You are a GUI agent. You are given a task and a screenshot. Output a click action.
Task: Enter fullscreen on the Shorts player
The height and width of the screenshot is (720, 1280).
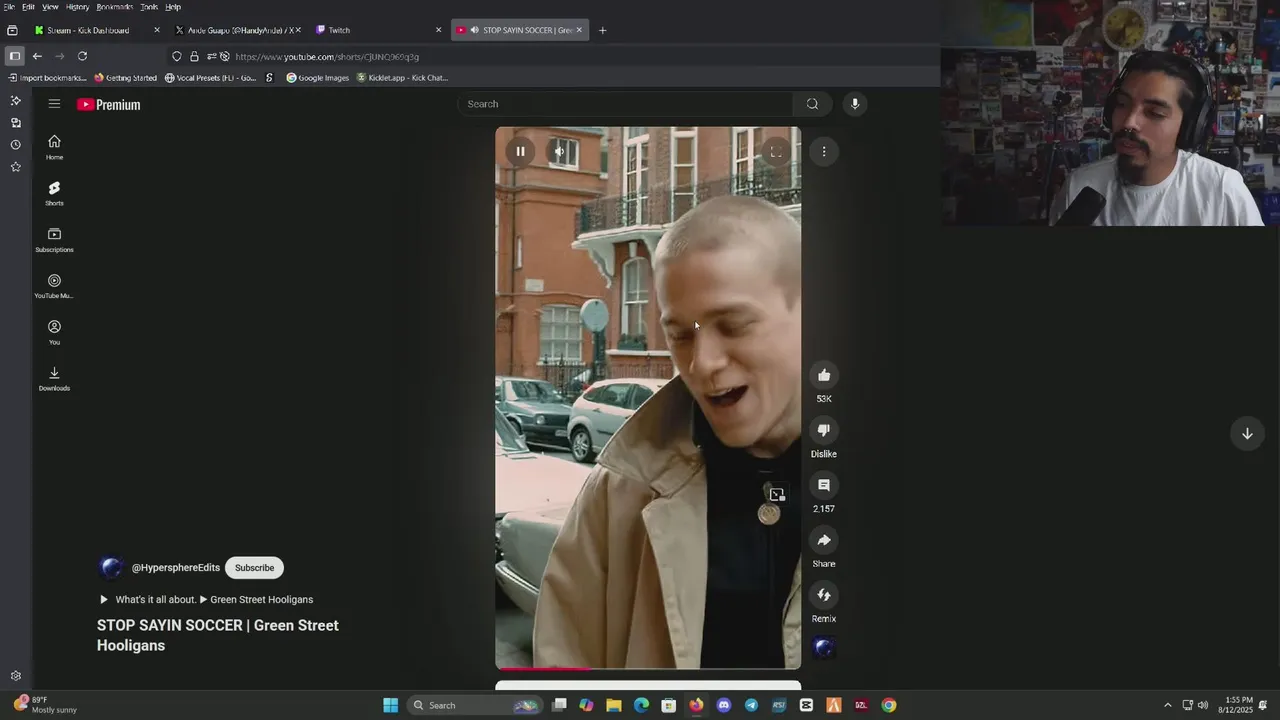(776, 152)
